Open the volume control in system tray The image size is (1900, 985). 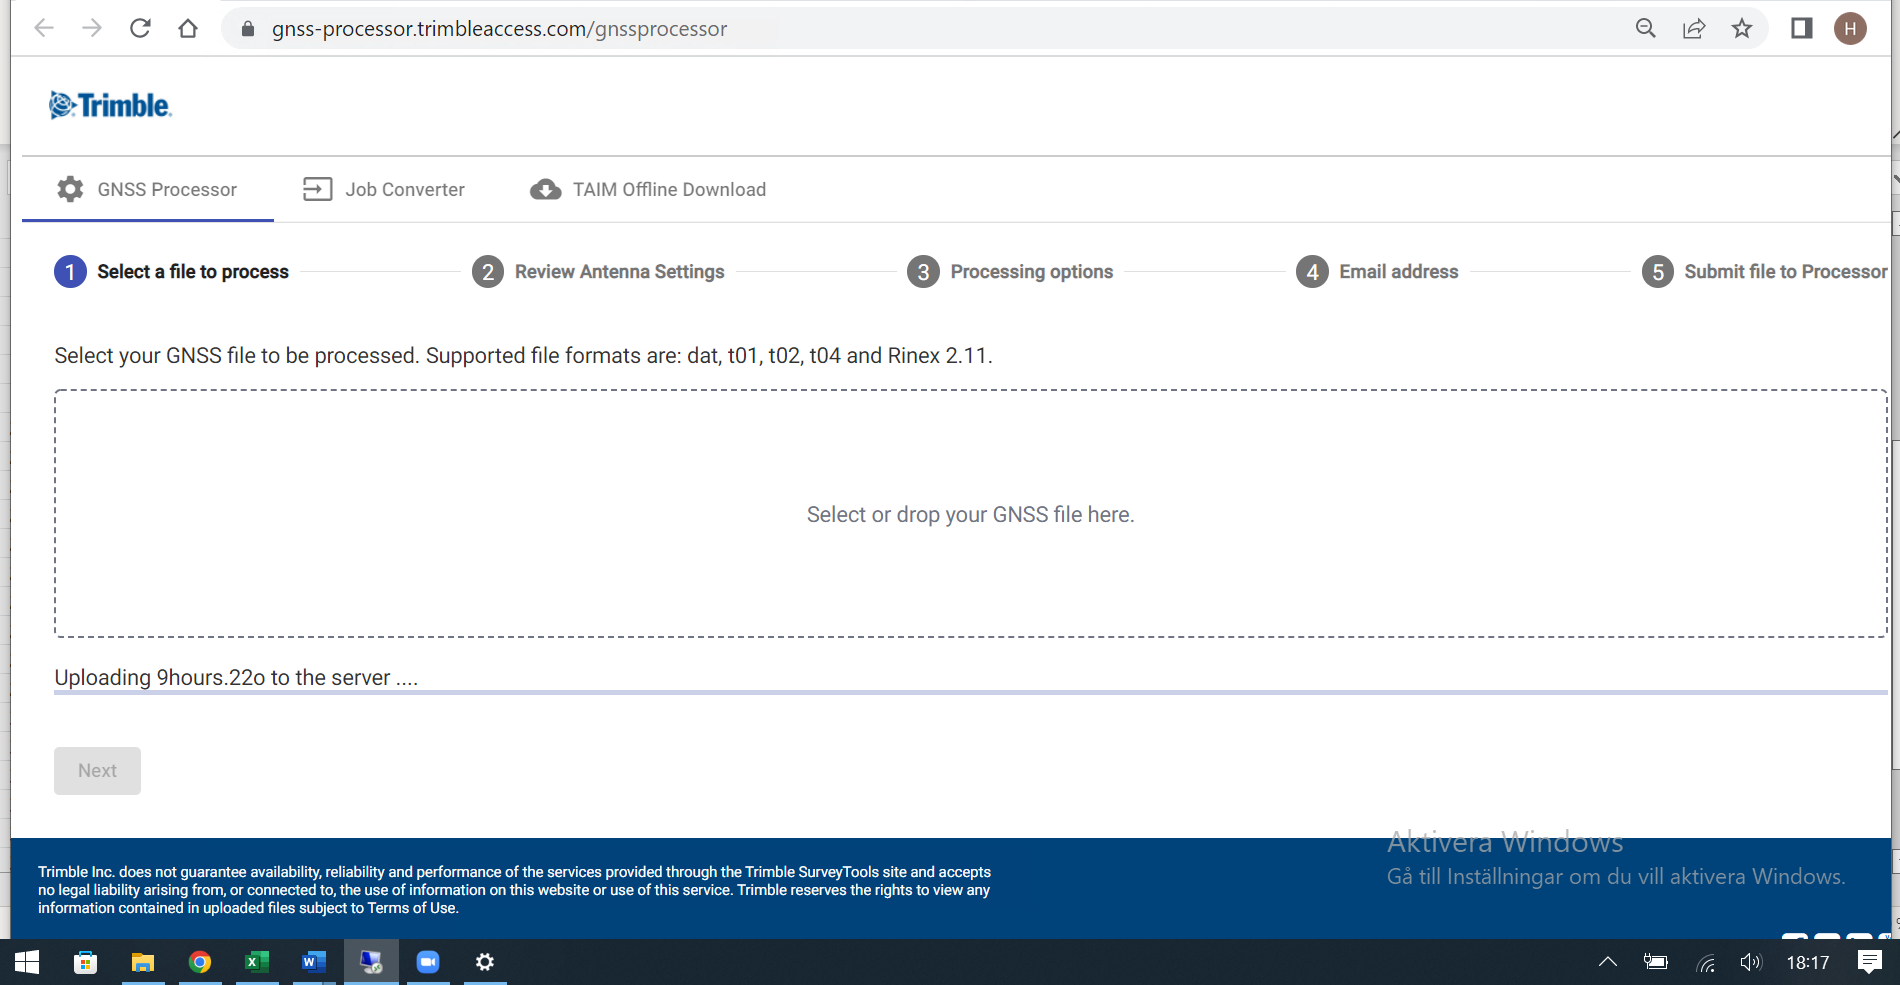tap(1751, 962)
